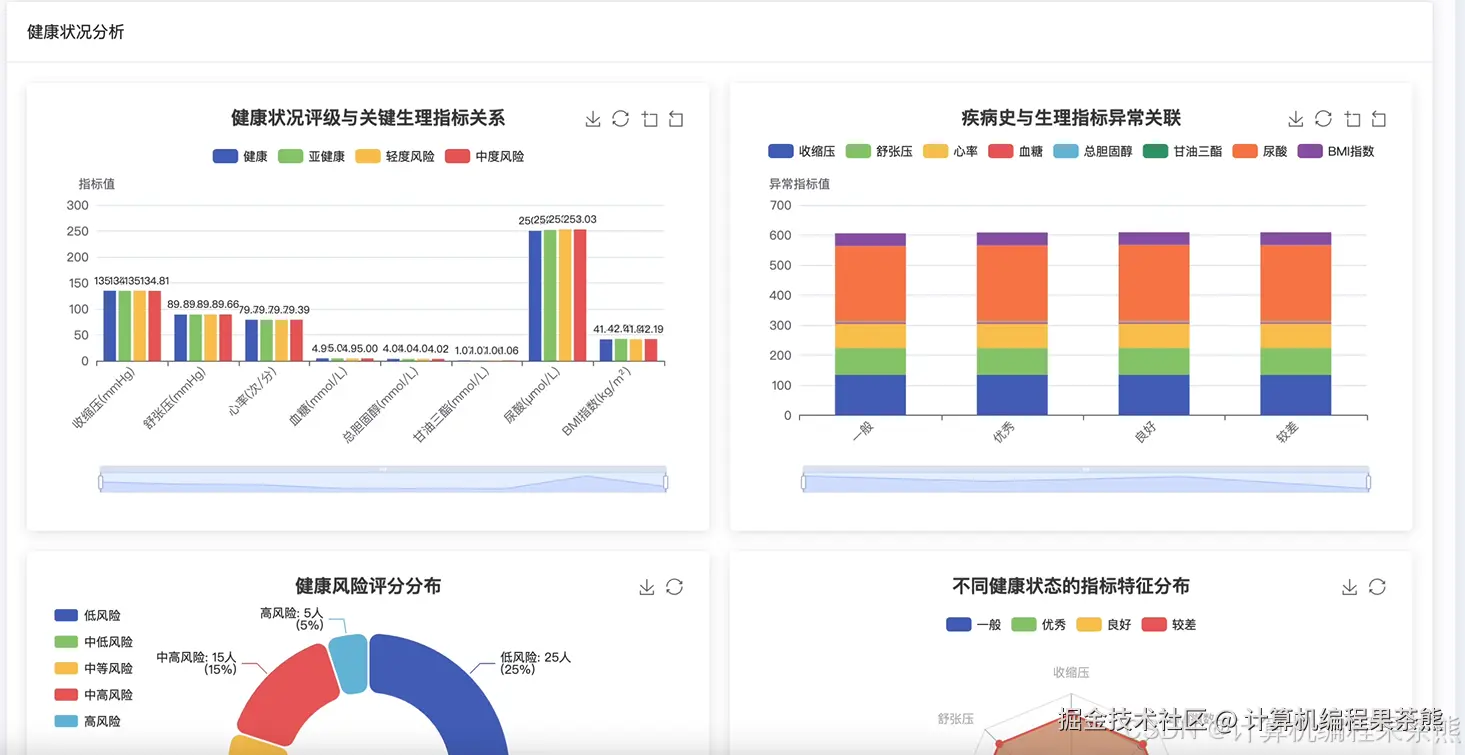Save the 疾病史与生理指标异常关联 chart as image
The image size is (1465, 755).
1295,119
